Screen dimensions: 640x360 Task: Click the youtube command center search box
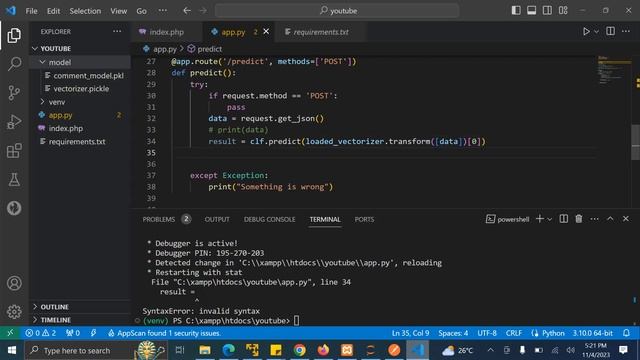(x=337, y=11)
